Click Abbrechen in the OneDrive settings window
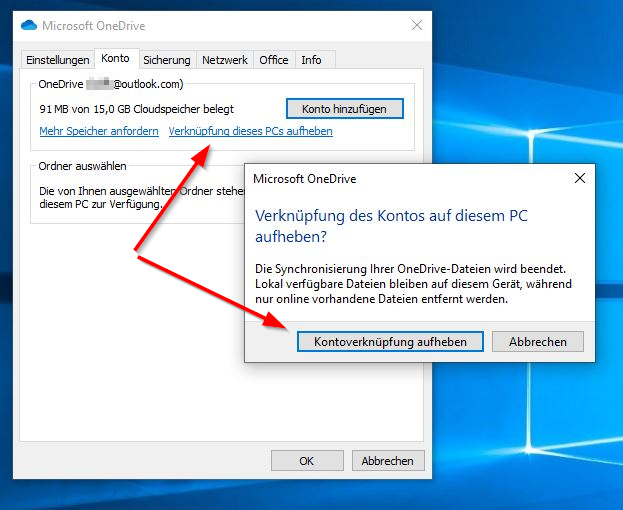 388,461
